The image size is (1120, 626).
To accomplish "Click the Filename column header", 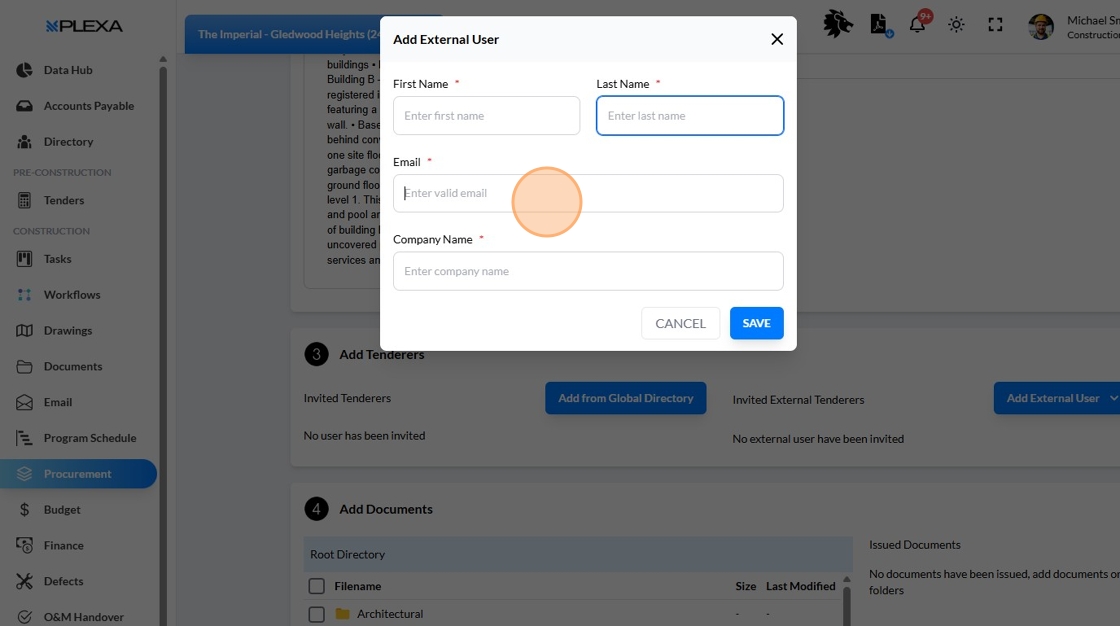I will point(358,586).
